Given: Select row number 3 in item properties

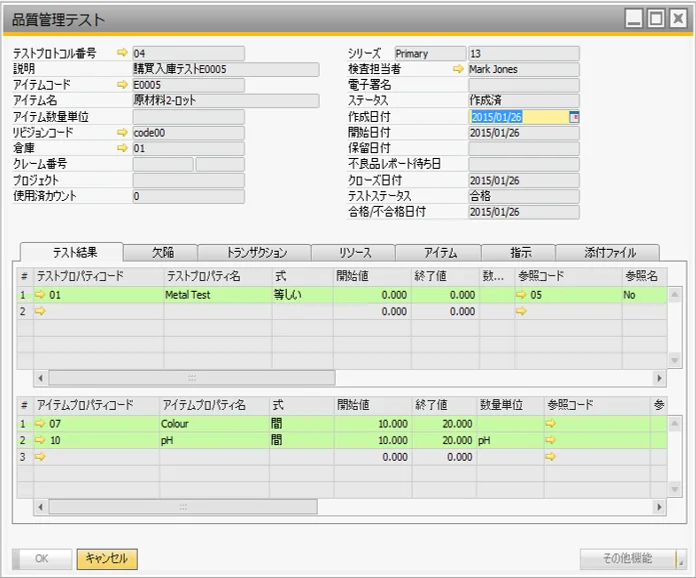Looking at the screenshot, I should (25, 457).
